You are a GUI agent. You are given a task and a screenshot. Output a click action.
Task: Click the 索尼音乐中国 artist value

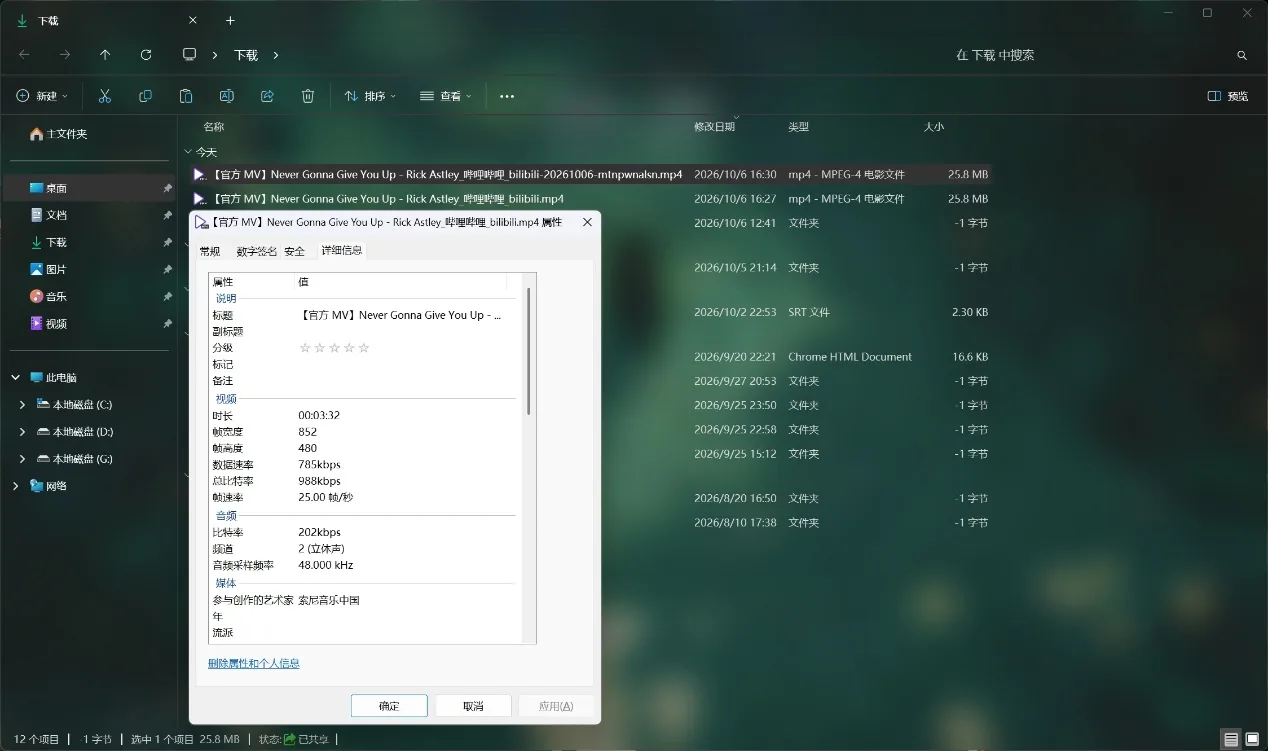point(329,600)
